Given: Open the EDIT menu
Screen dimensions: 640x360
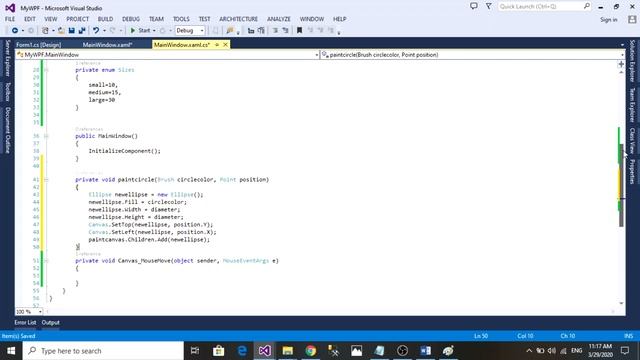Looking at the screenshot, I should (x=30, y=19).
